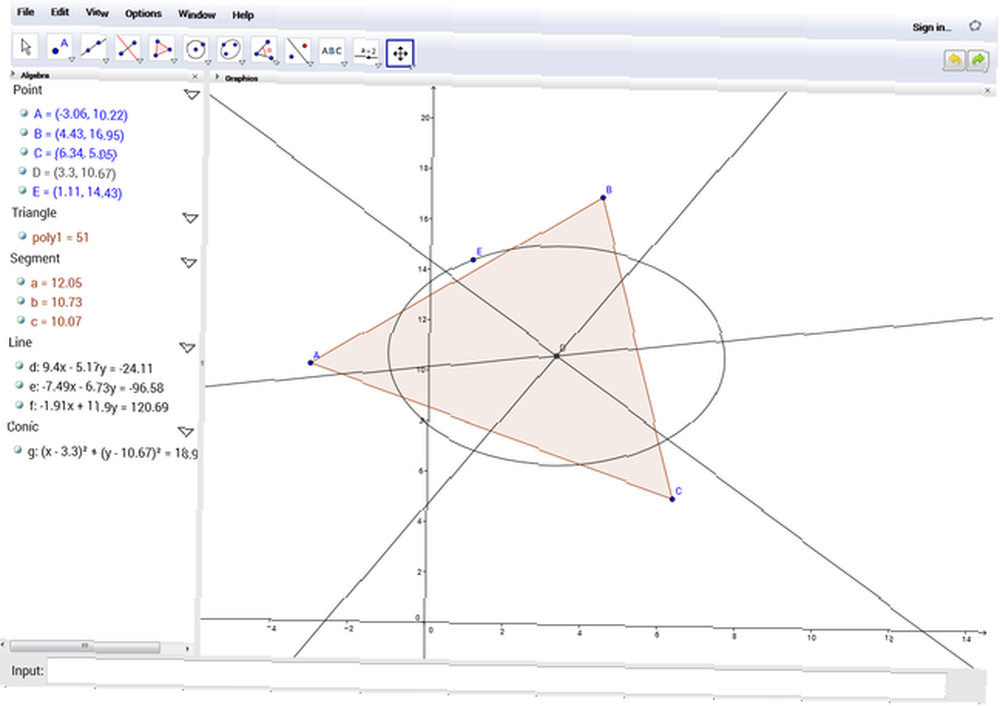
Task: Toggle visibility of line e
Action: (x=19, y=386)
